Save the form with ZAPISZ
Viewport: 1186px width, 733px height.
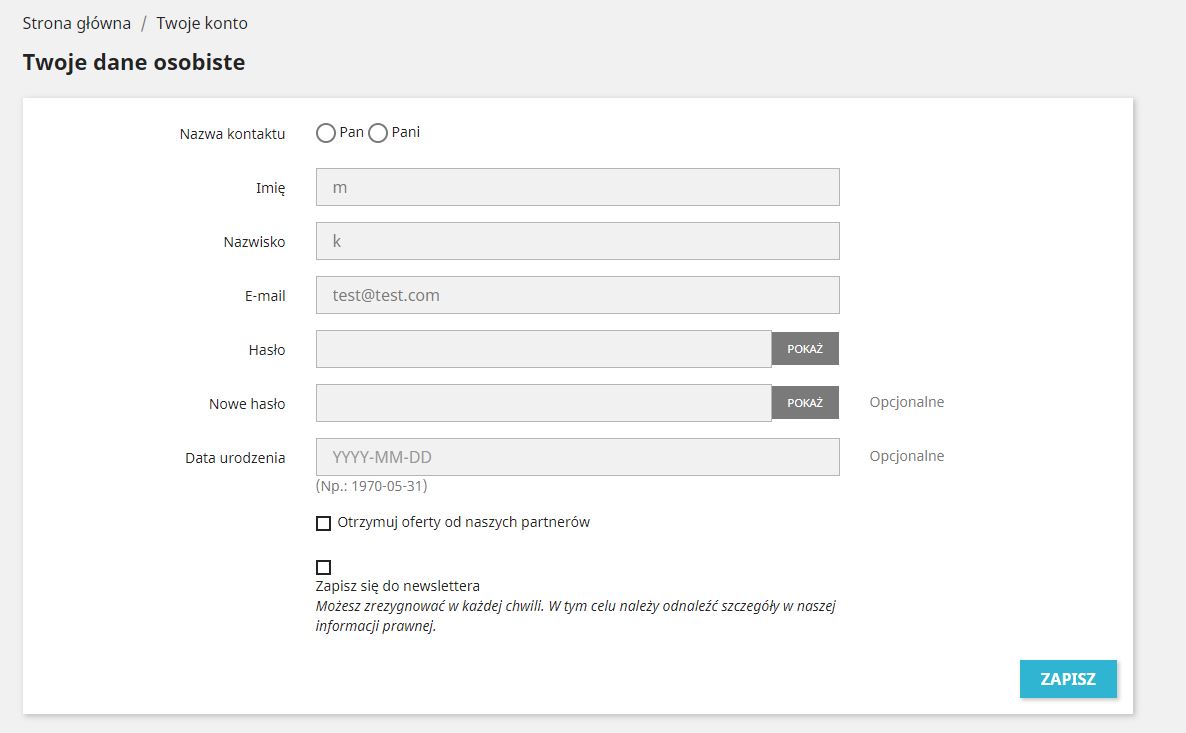coord(1068,679)
